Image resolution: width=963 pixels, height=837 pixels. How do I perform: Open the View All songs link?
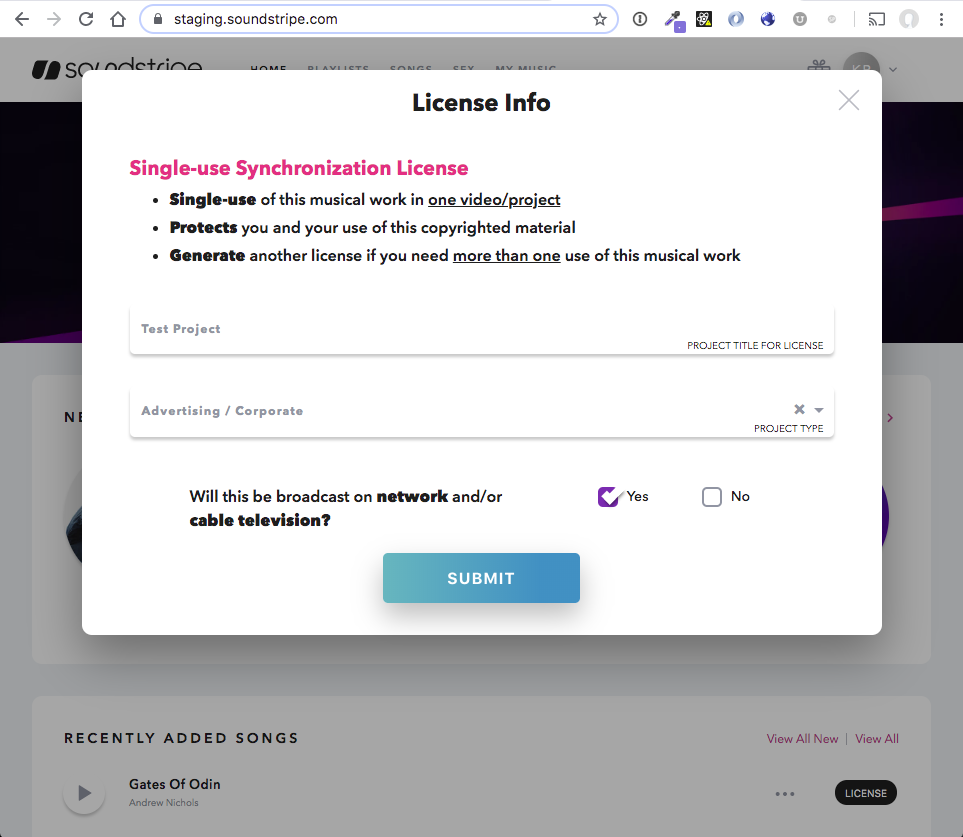tap(876, 739)
